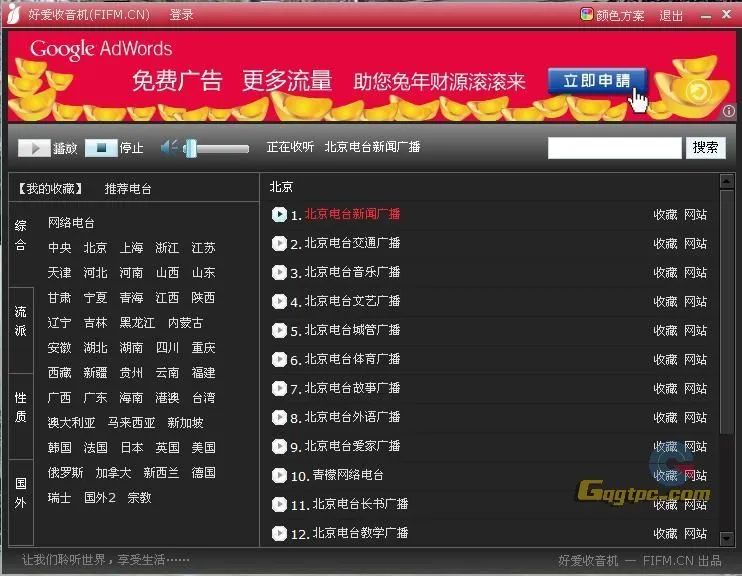Click the ad info icon on banner
The width and height of the screenshot is (742, 576).
pos(728,111)
